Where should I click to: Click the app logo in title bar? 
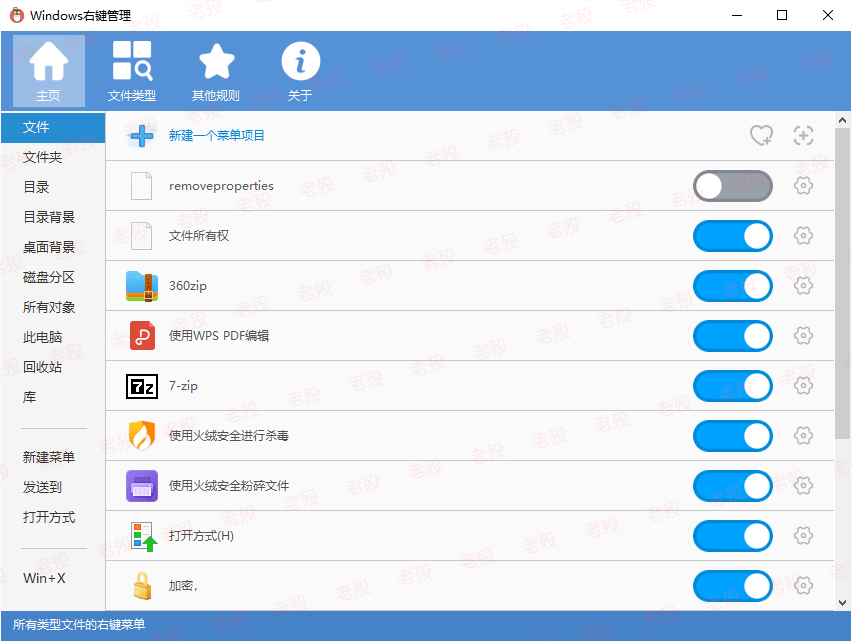click(17, 15)
